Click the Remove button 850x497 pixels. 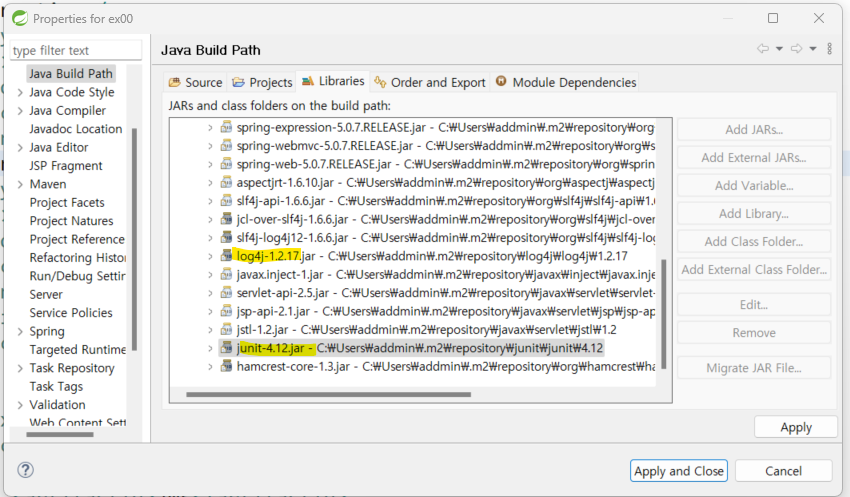(754, 333)
